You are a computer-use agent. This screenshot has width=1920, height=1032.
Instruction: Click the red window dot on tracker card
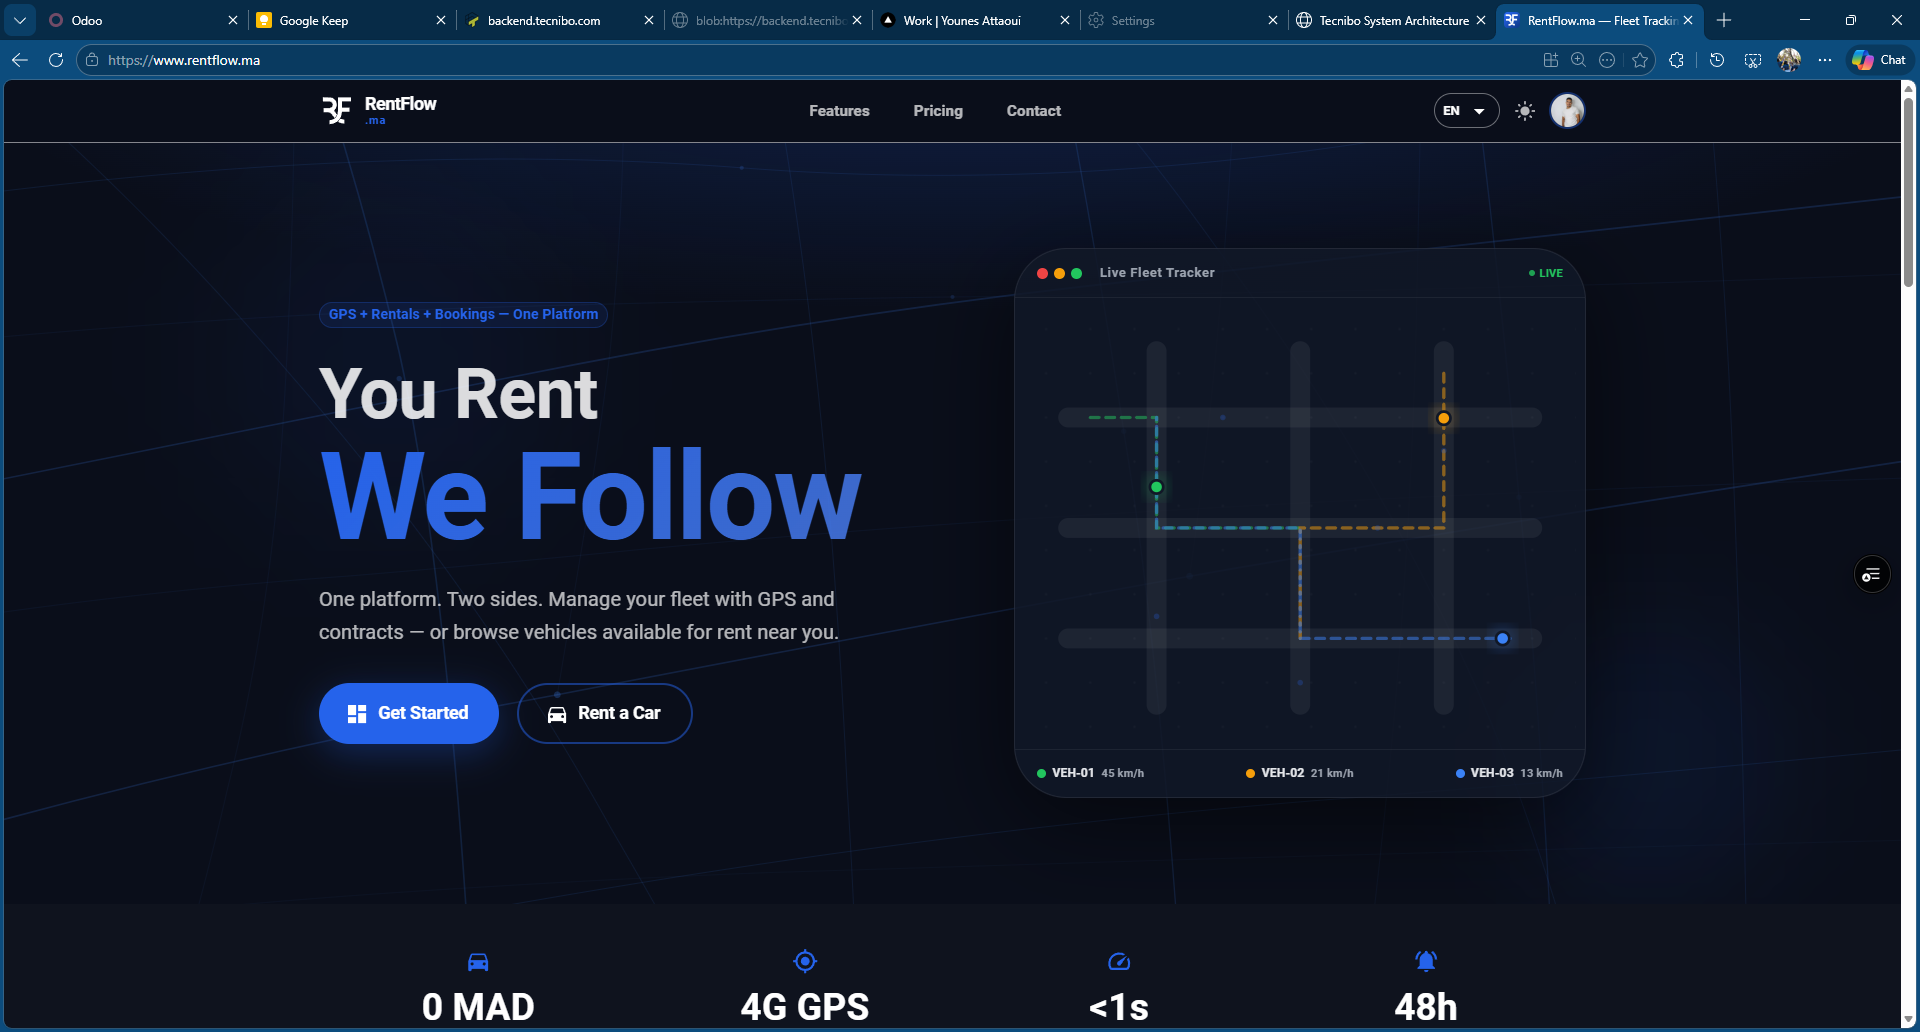pos(1042,273)
